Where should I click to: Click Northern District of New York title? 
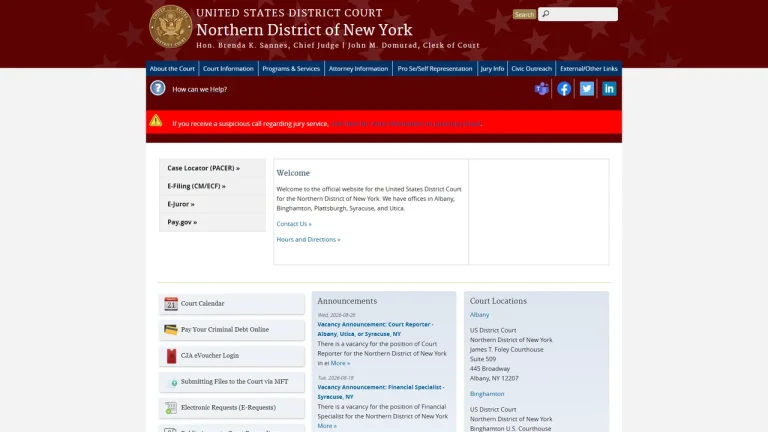pos(304,30)
